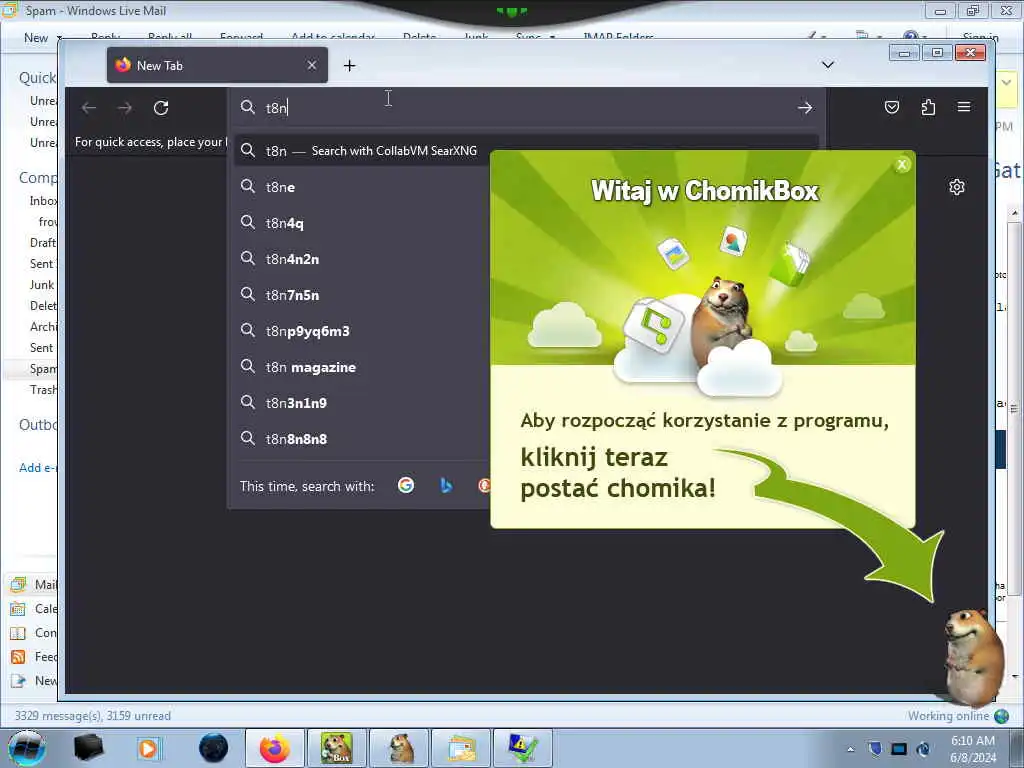Close the New Tab tab
Screen dimensions: 1024x768
312,65
